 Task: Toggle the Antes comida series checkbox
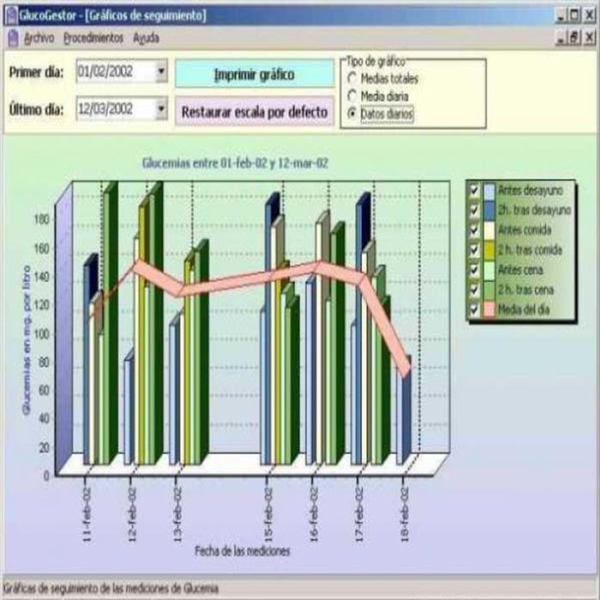click(x=474, y=230)
